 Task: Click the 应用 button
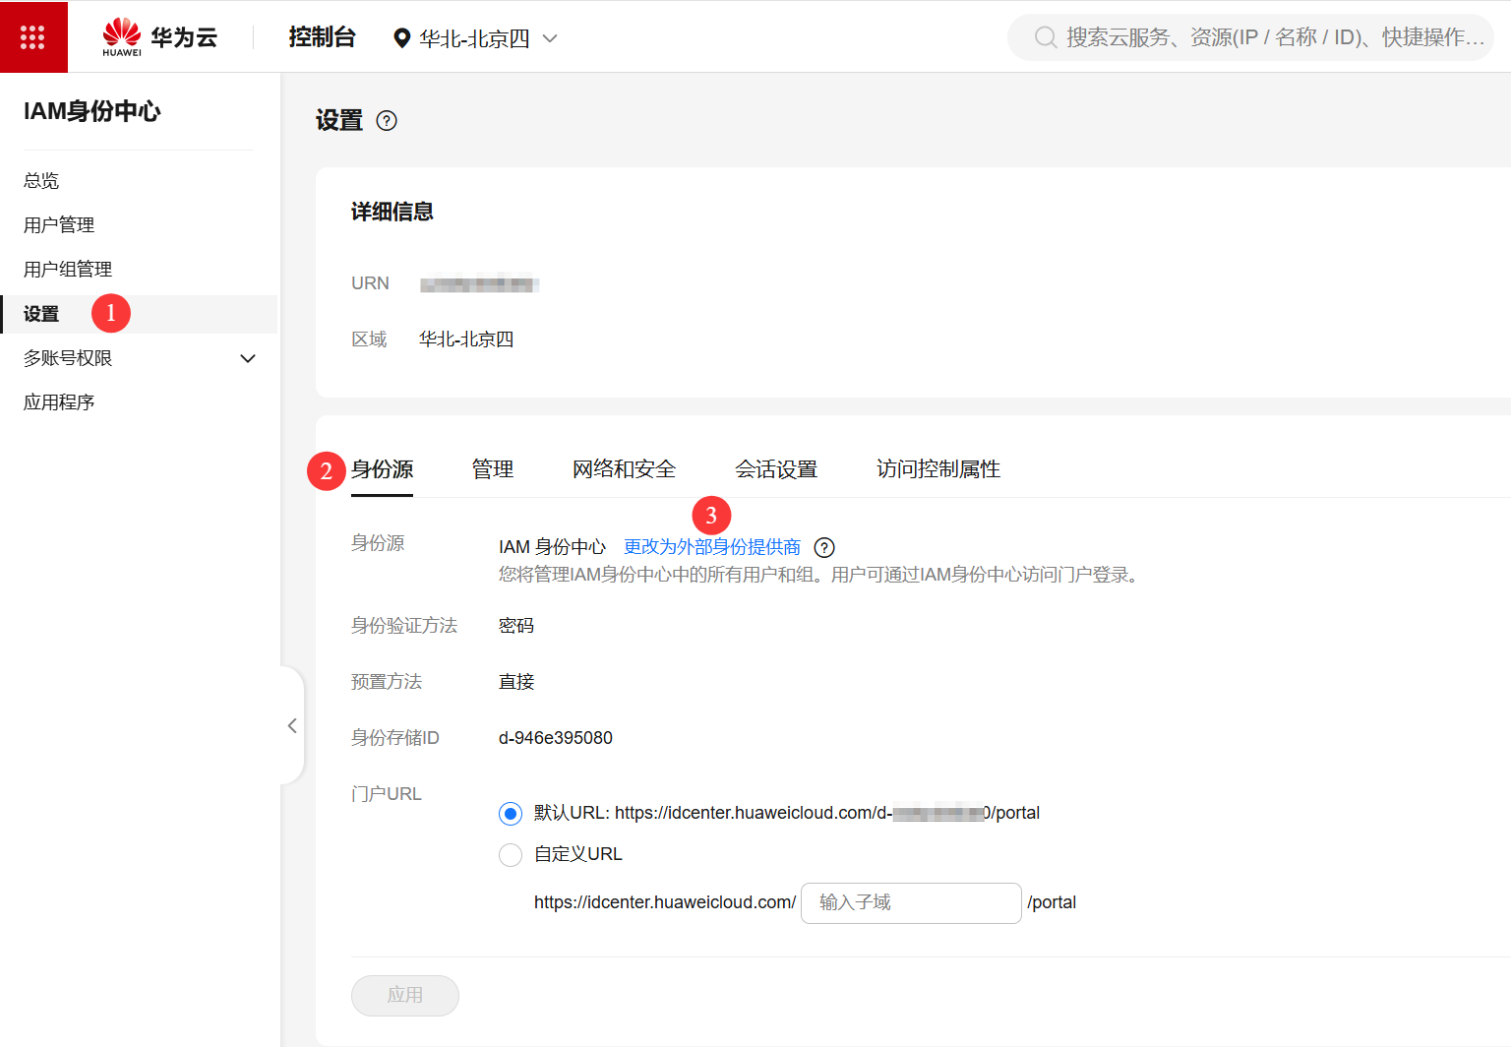[x=405, y=995]
